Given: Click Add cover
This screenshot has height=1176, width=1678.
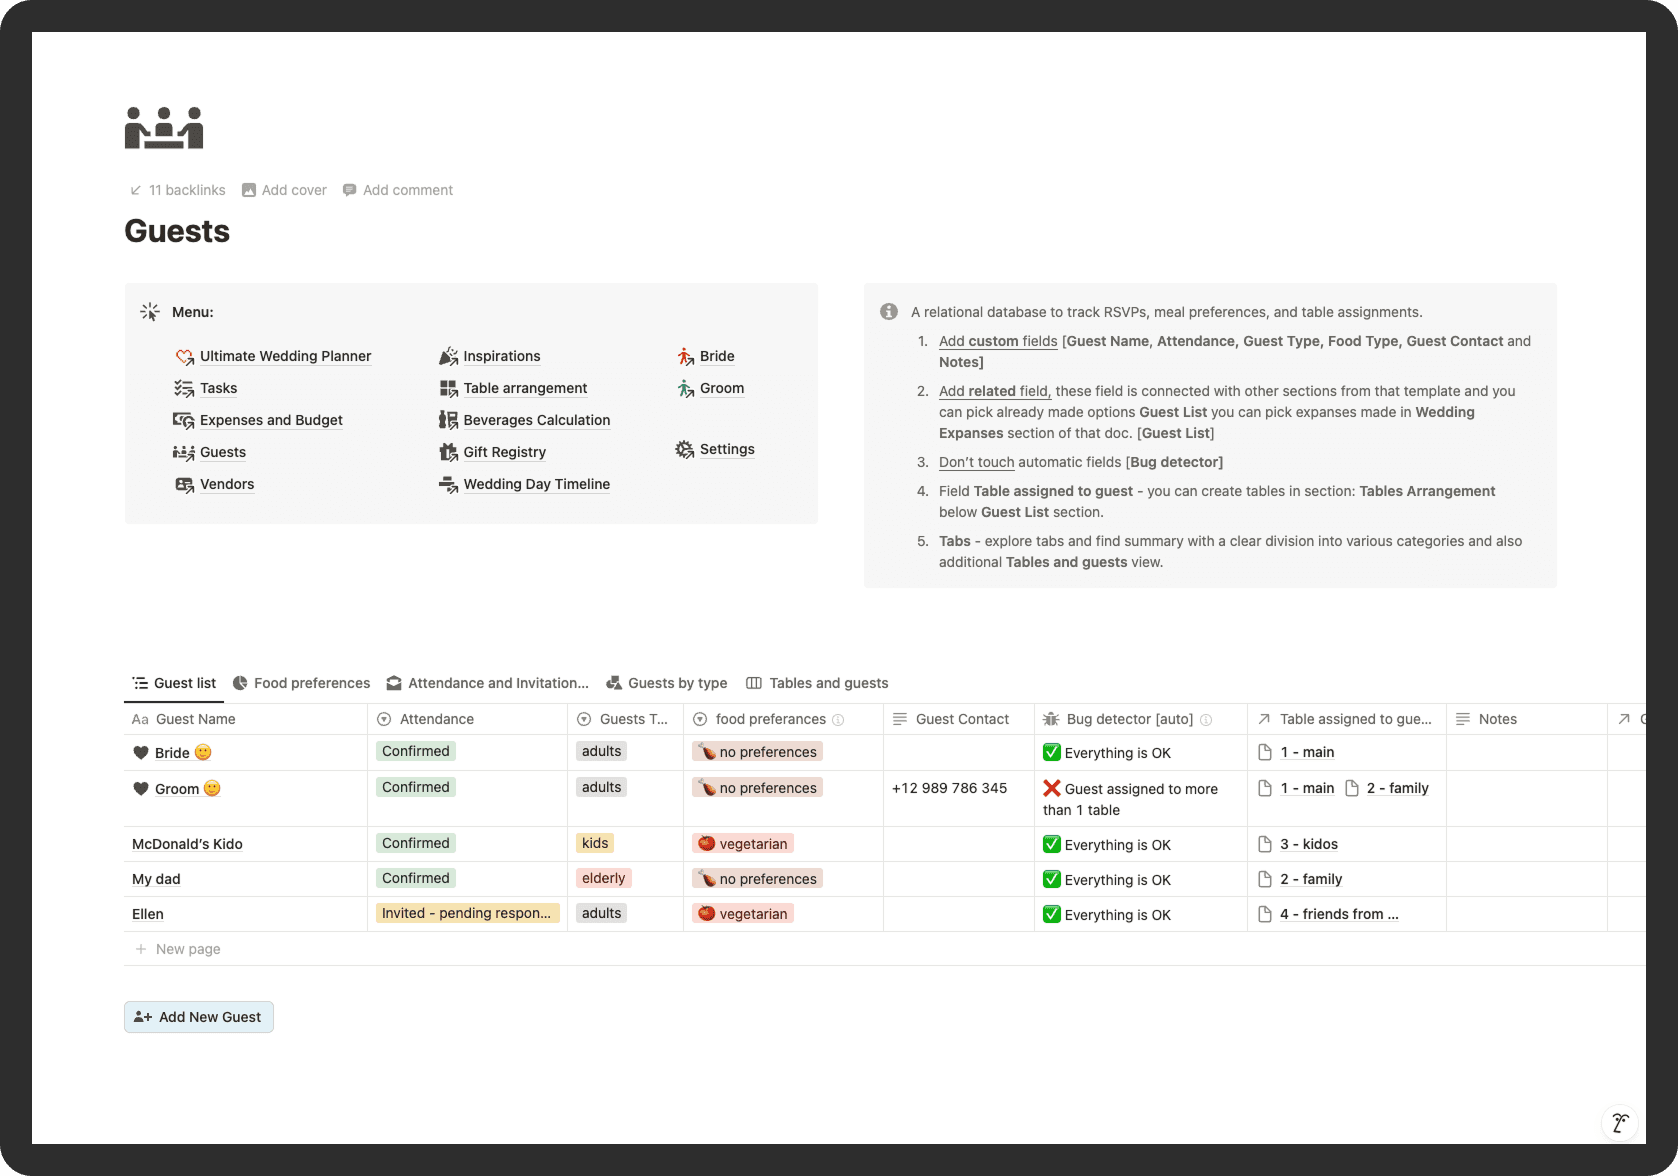Looking at the screenshot, I should coord(285,190).
